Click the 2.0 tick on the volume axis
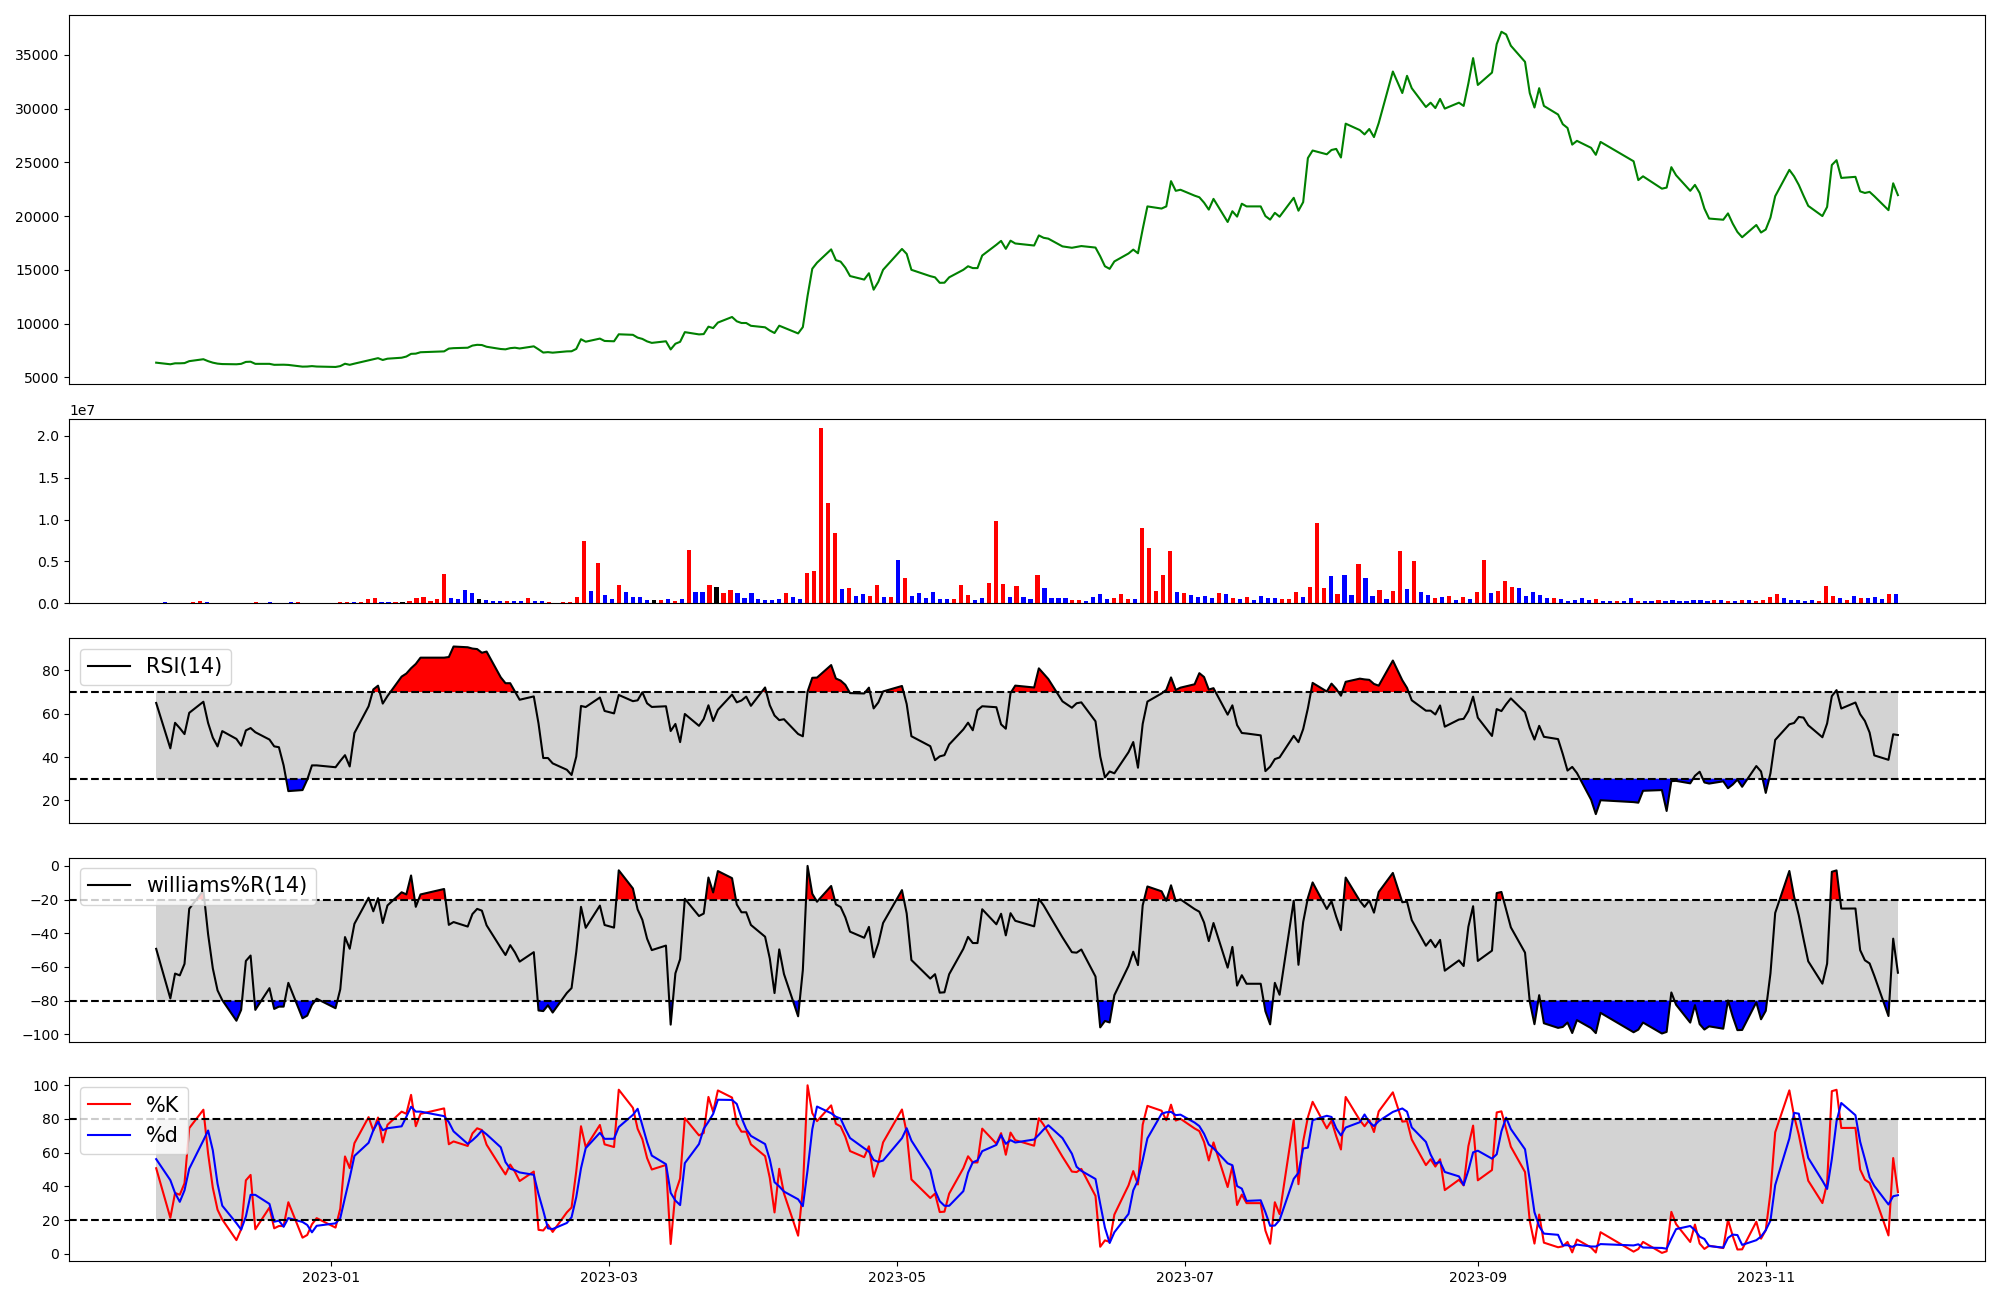 point(48,436)
